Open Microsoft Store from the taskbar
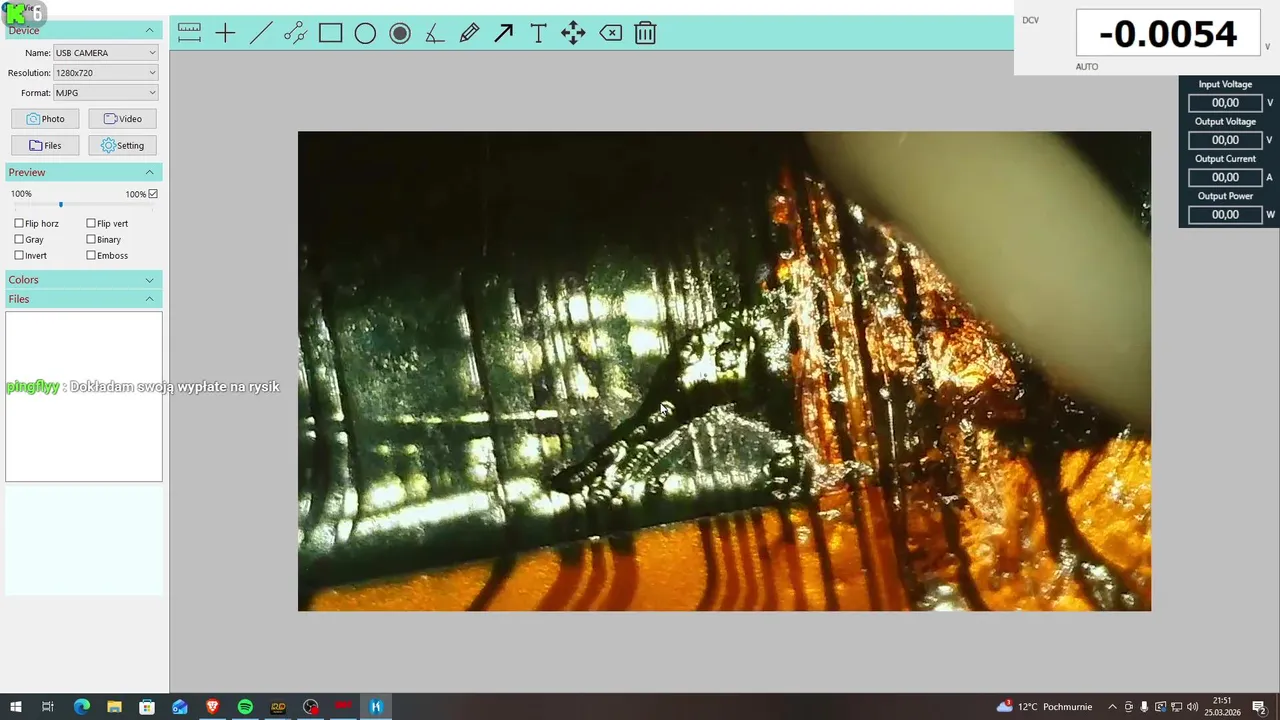This screenshot has height=720, width=1280. click(x=147, y=707)
